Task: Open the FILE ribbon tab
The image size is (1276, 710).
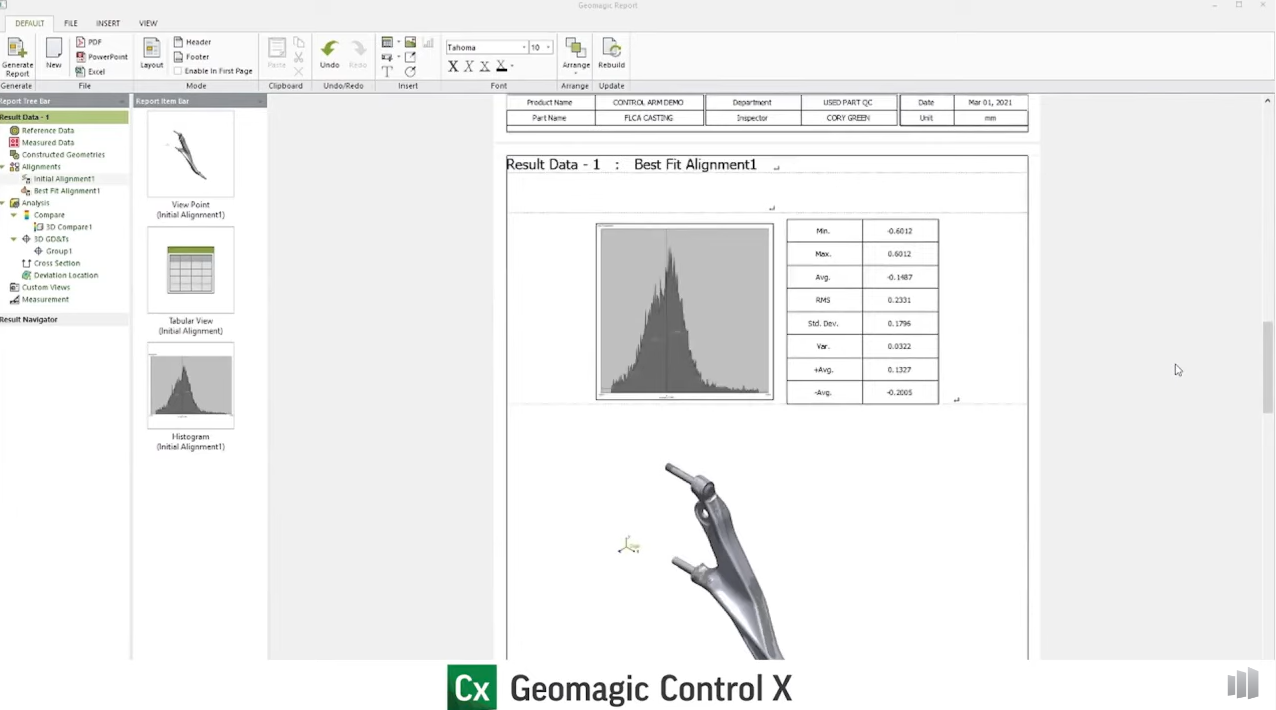Action: pyautogui.click(x=71, y=23)
